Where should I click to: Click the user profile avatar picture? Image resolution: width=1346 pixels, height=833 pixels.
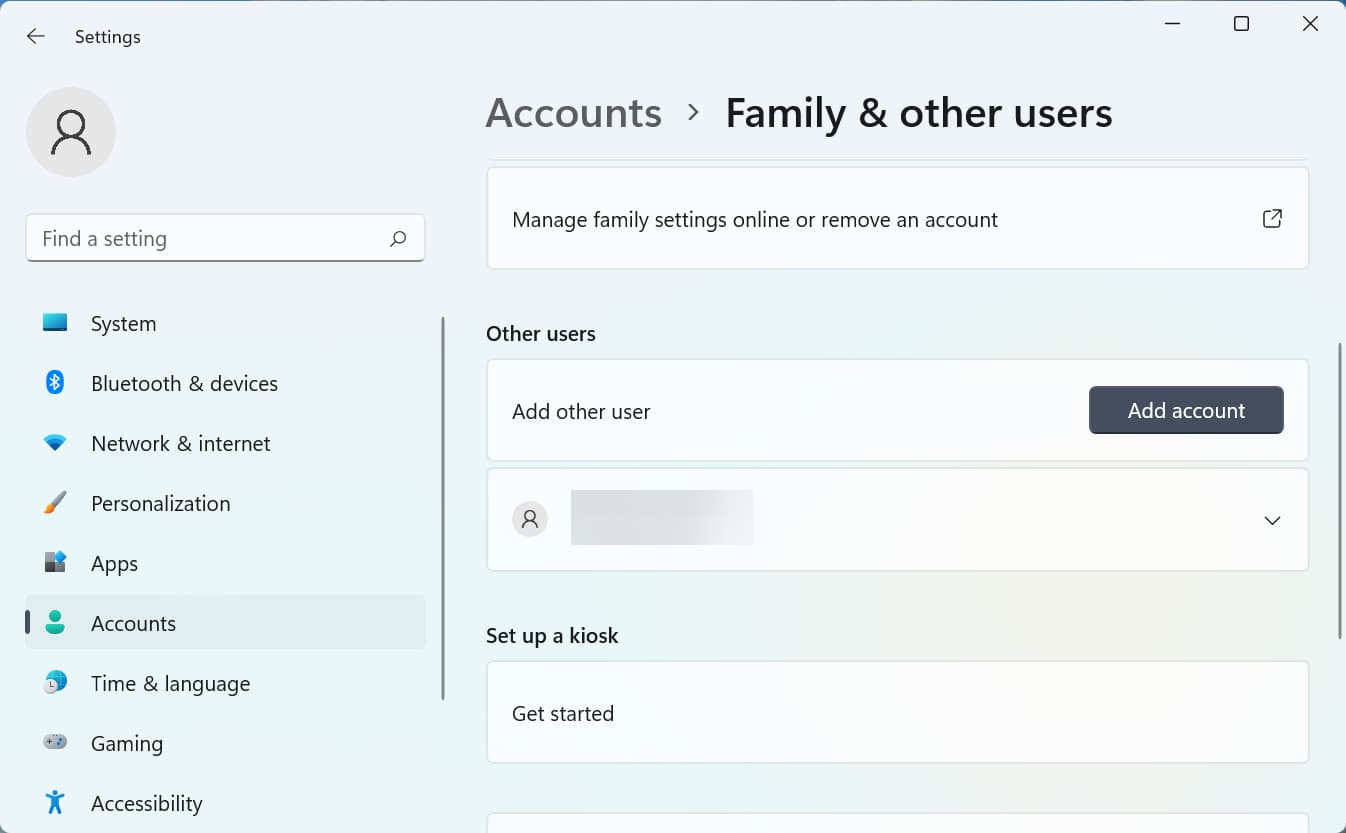click(x=71, y=132)
